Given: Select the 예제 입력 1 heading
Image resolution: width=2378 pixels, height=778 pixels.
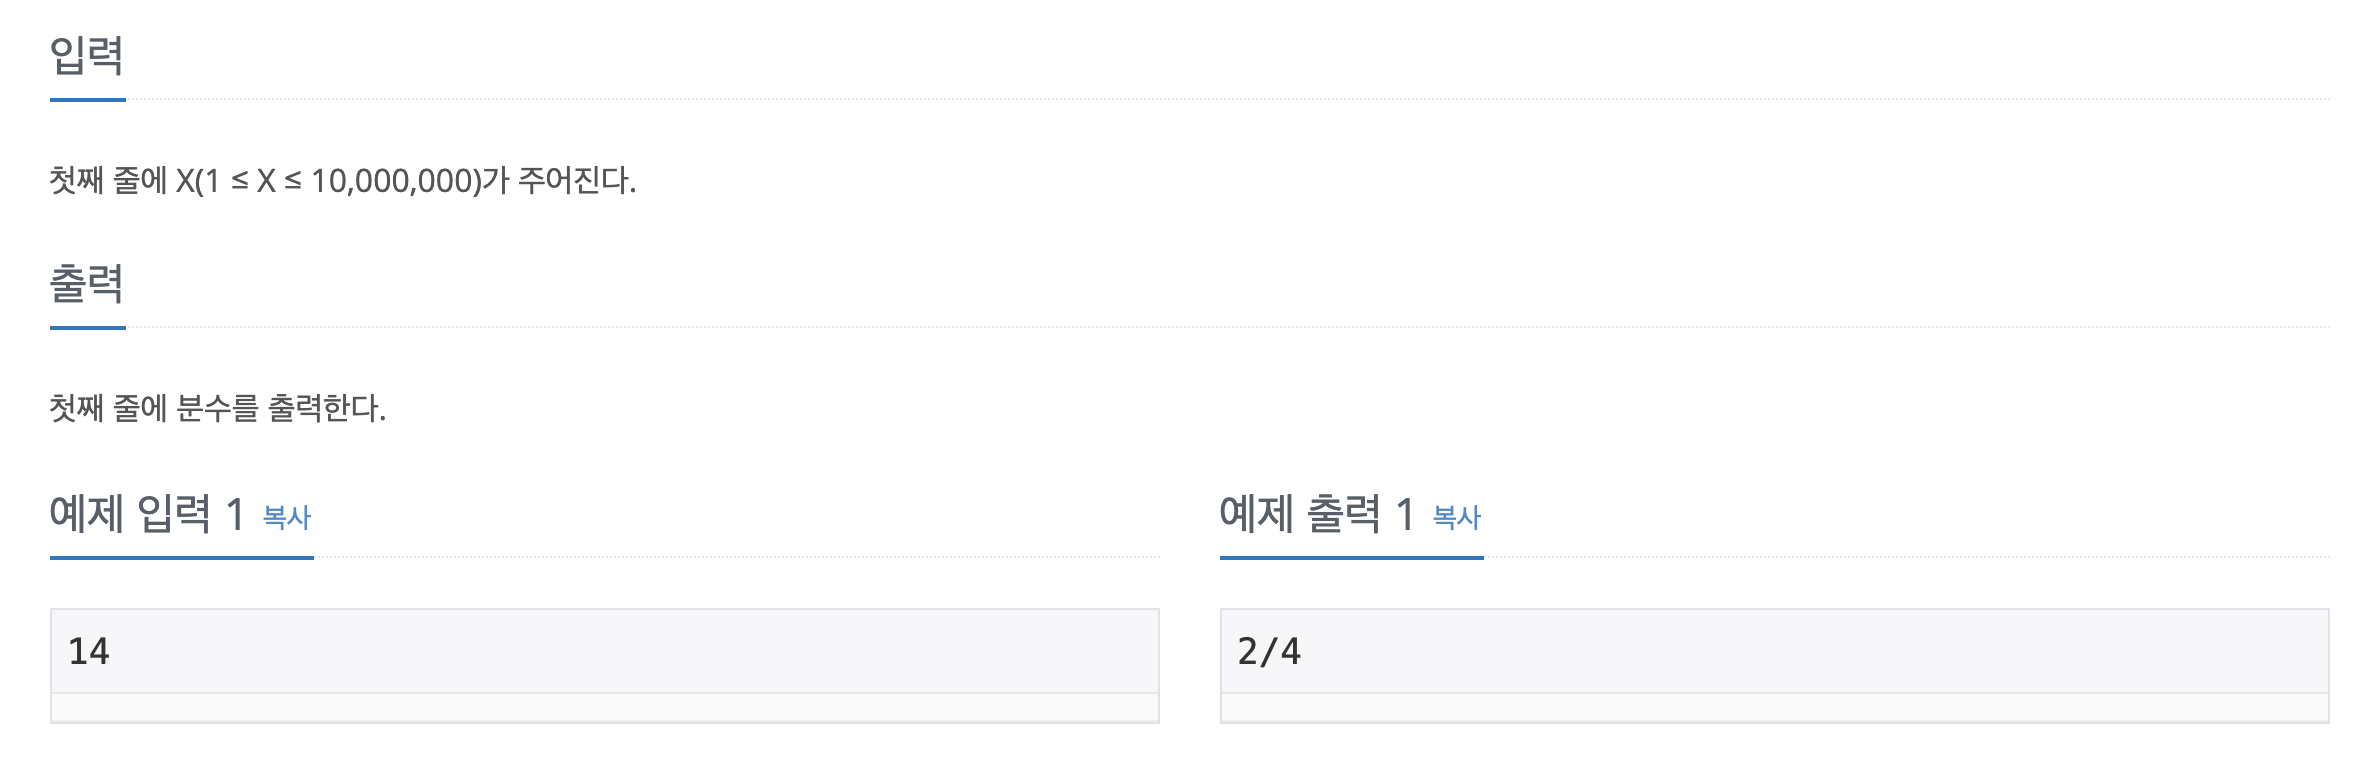Looking at the screenshot, I should pyautogui.click(x=148, y=514).
